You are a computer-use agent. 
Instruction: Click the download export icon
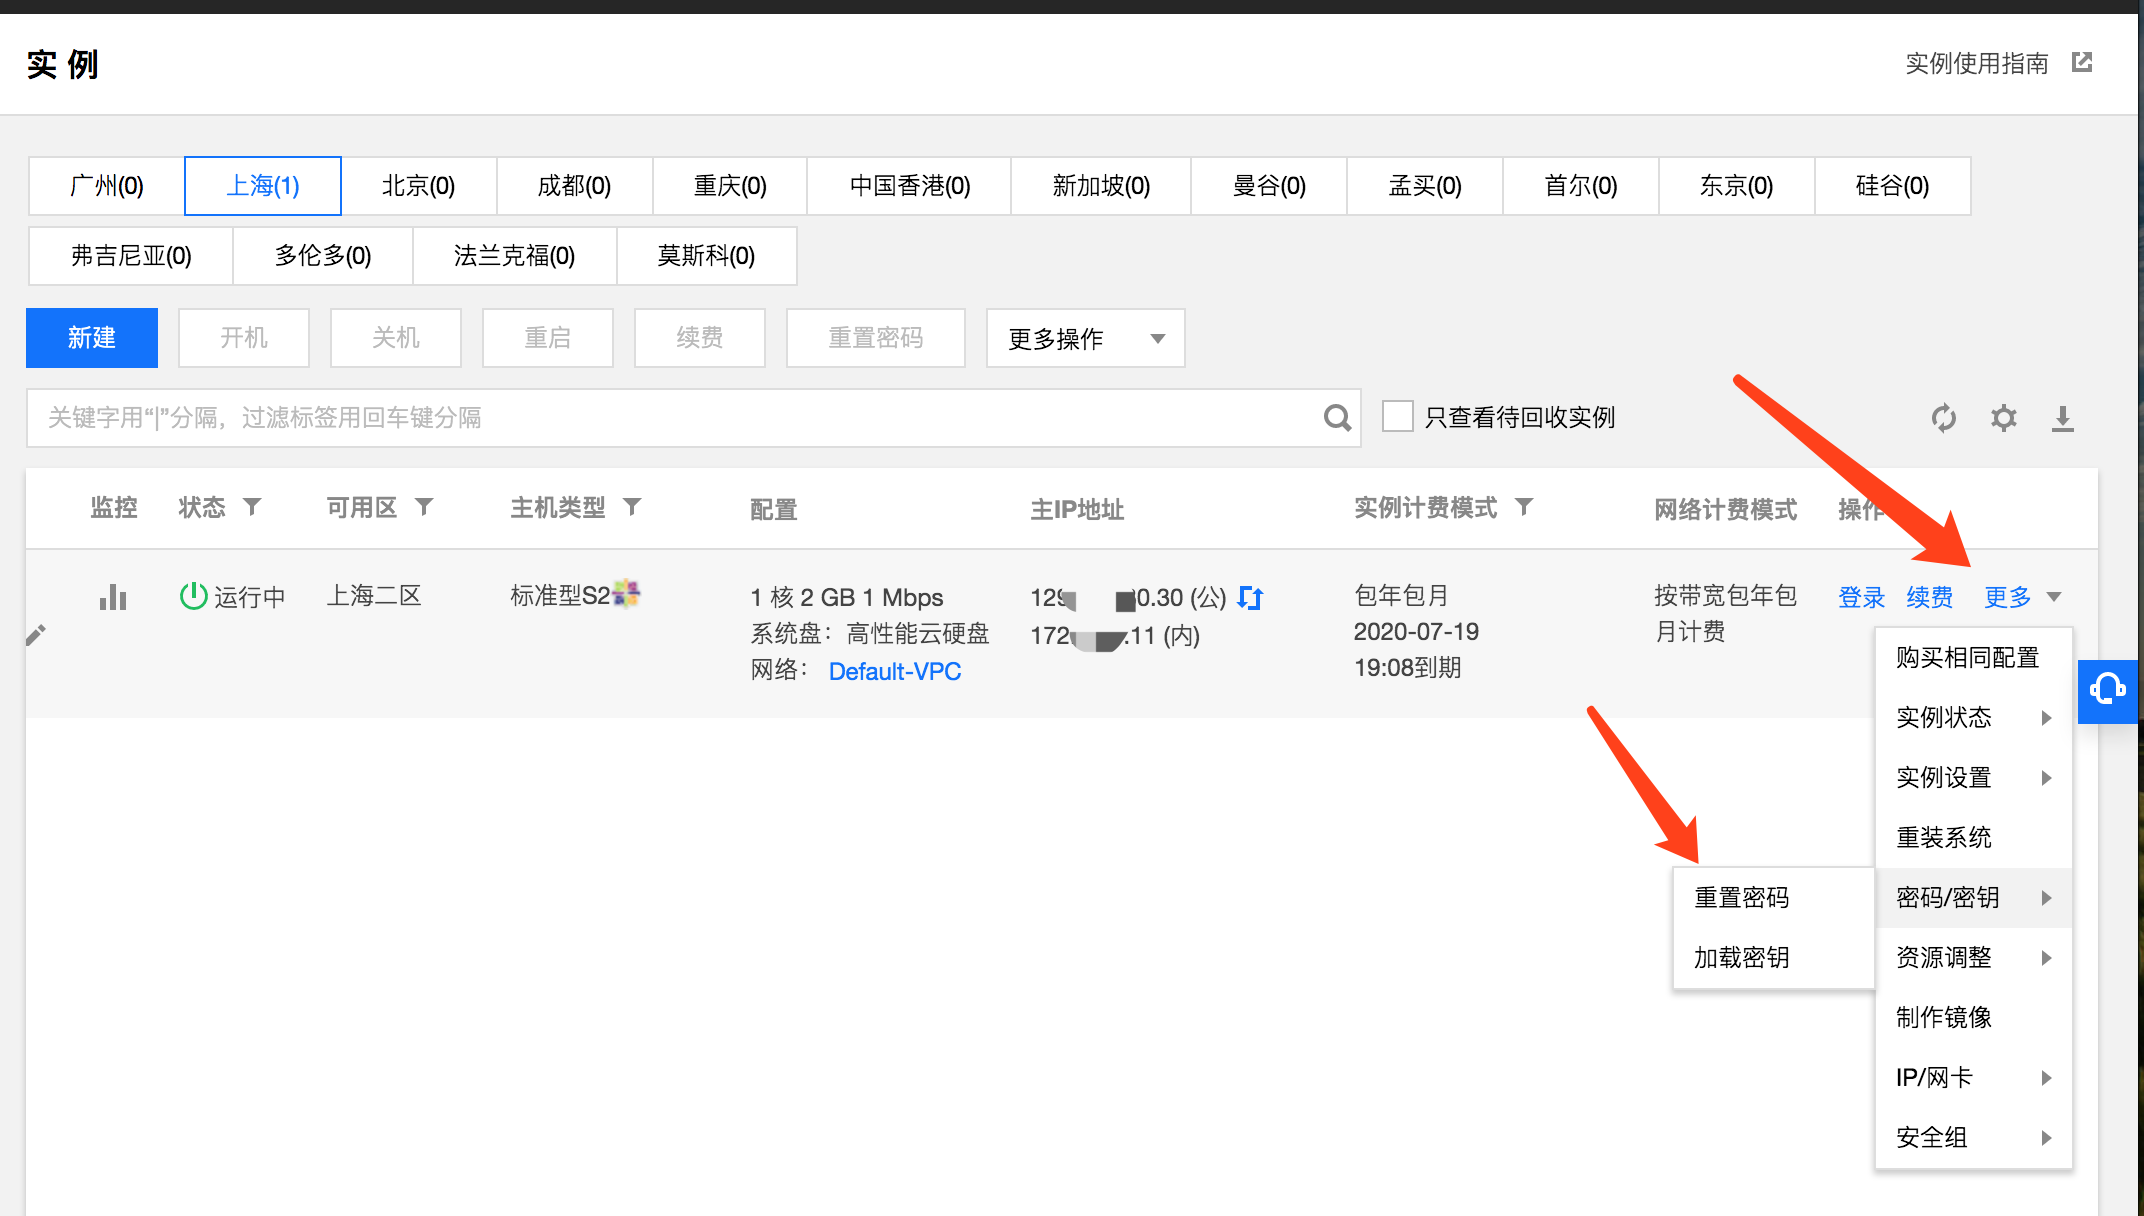[2062, 418]
